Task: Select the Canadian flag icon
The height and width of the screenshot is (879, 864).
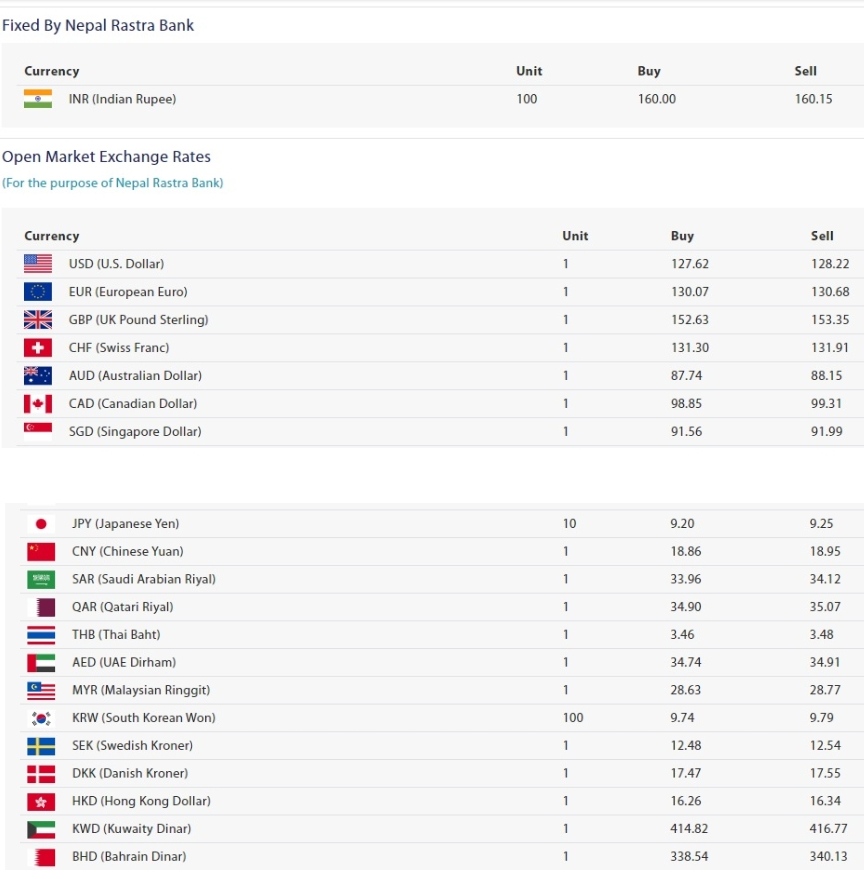Action: (38, 404)
